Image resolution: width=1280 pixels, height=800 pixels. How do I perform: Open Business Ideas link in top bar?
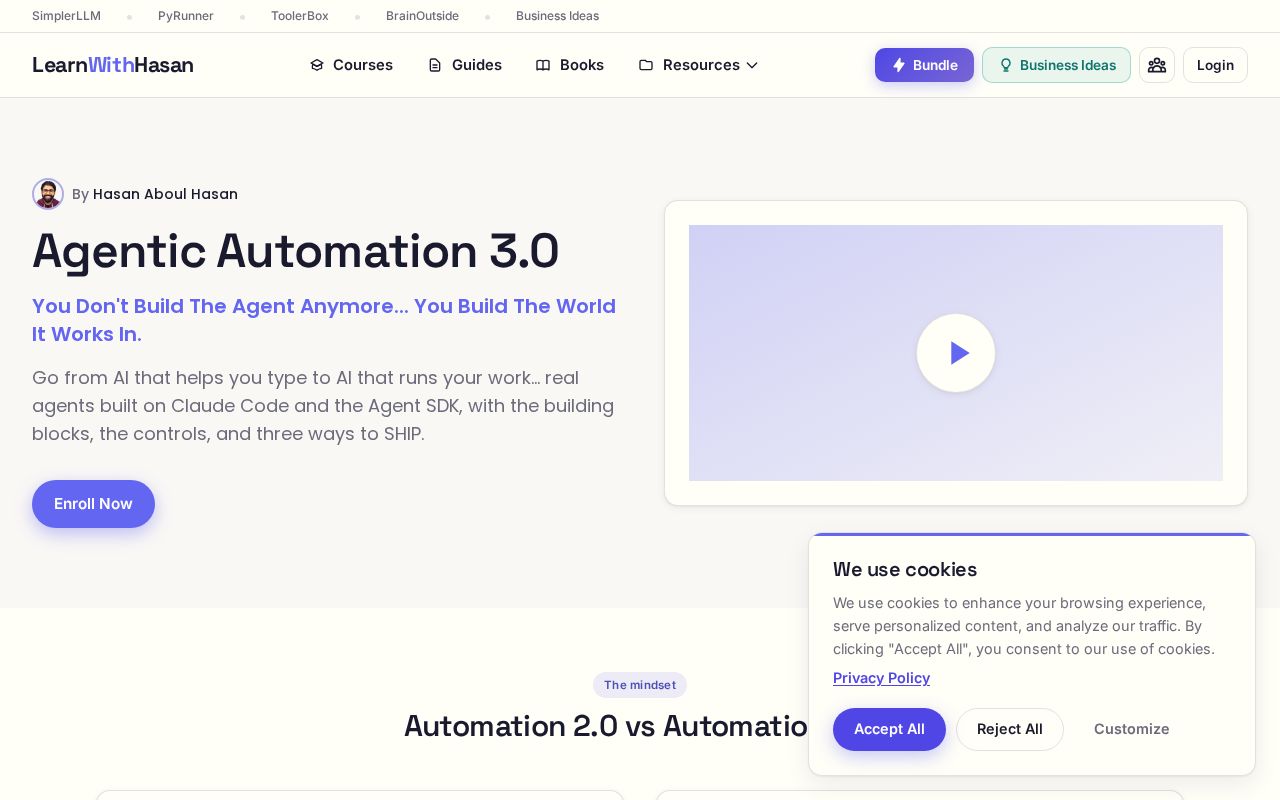pyautogui.click(x=557, y=16)
